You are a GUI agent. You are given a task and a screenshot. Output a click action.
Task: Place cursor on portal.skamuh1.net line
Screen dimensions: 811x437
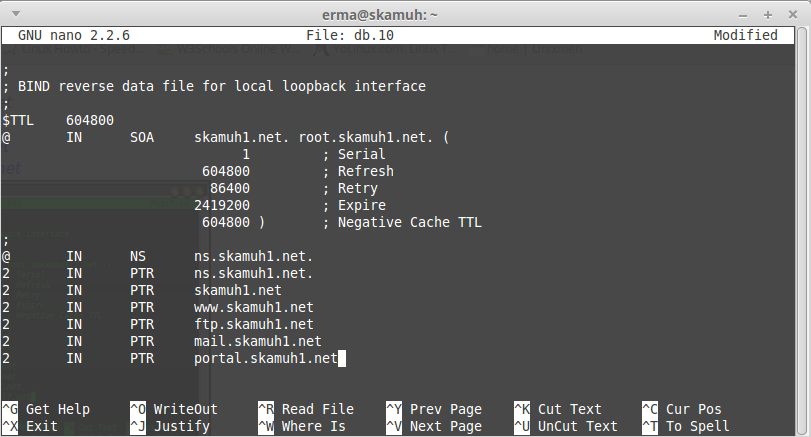(x=268, y=358)
